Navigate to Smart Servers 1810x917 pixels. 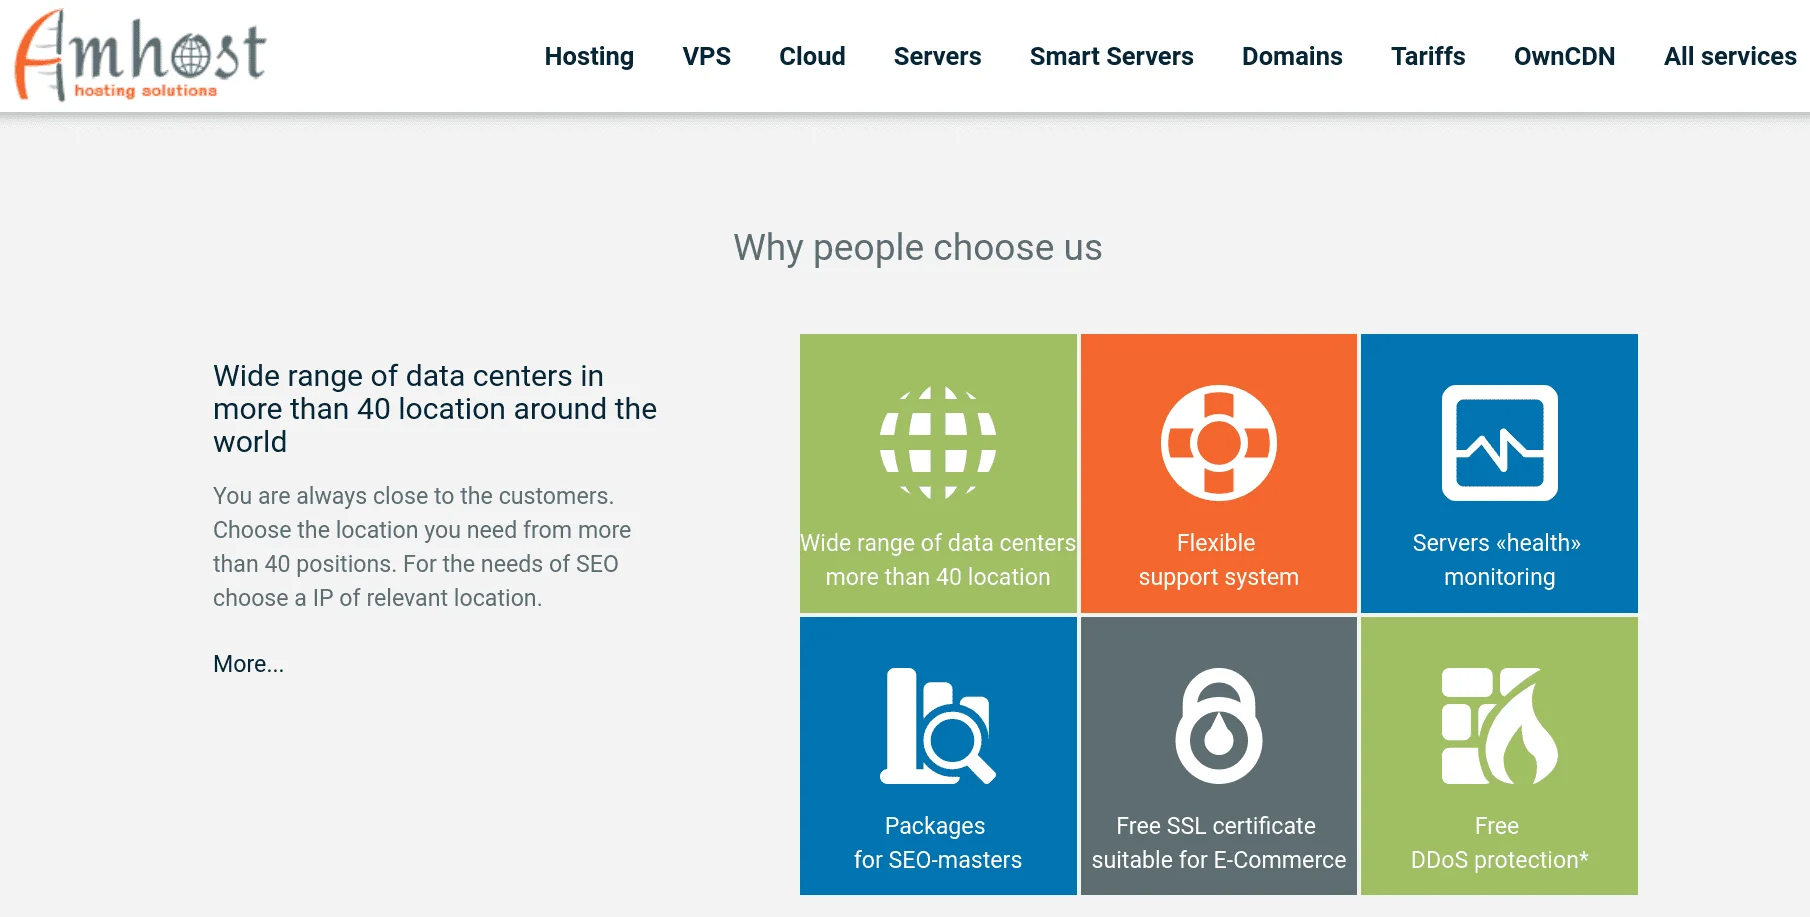pyautogui.click(x=1111, y=56)
